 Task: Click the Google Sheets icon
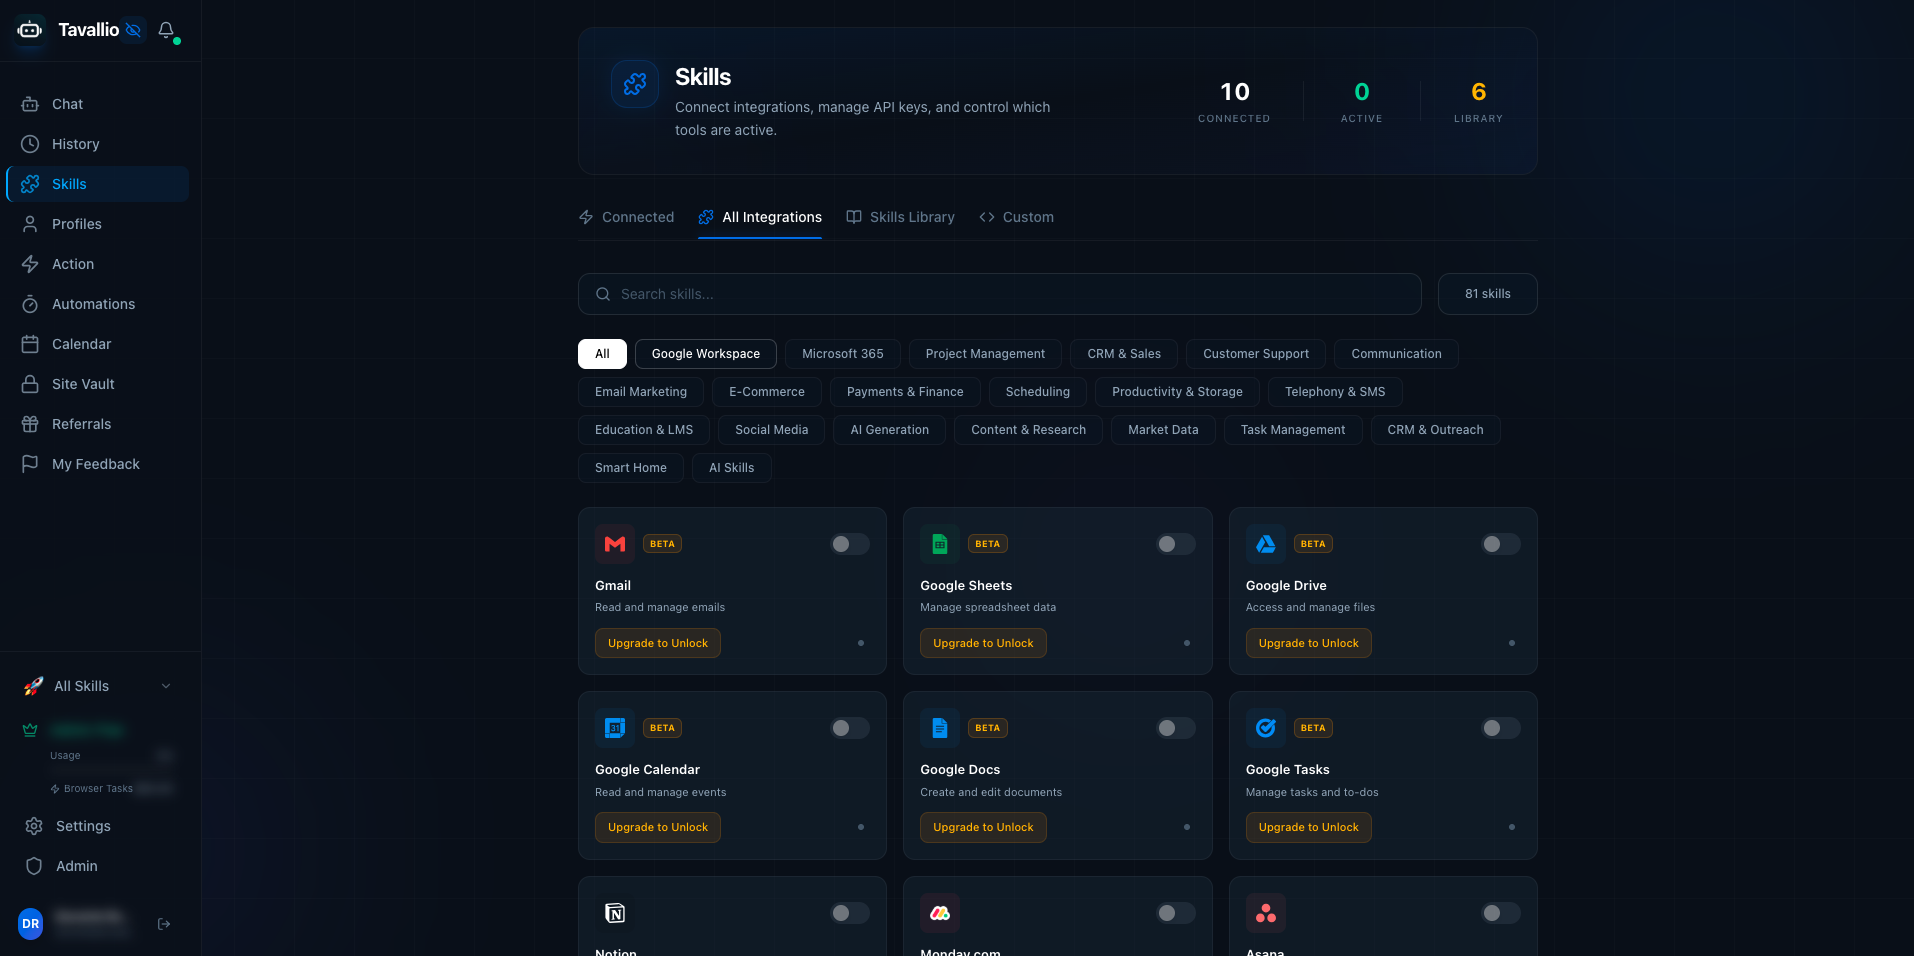tap(940, 544)
